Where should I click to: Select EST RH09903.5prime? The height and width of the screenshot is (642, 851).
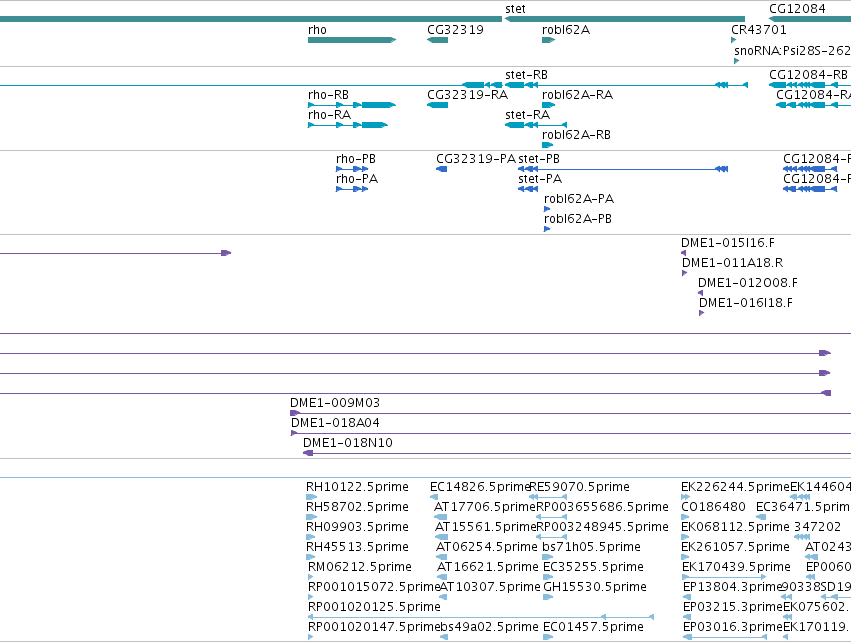tap(357, 527)
